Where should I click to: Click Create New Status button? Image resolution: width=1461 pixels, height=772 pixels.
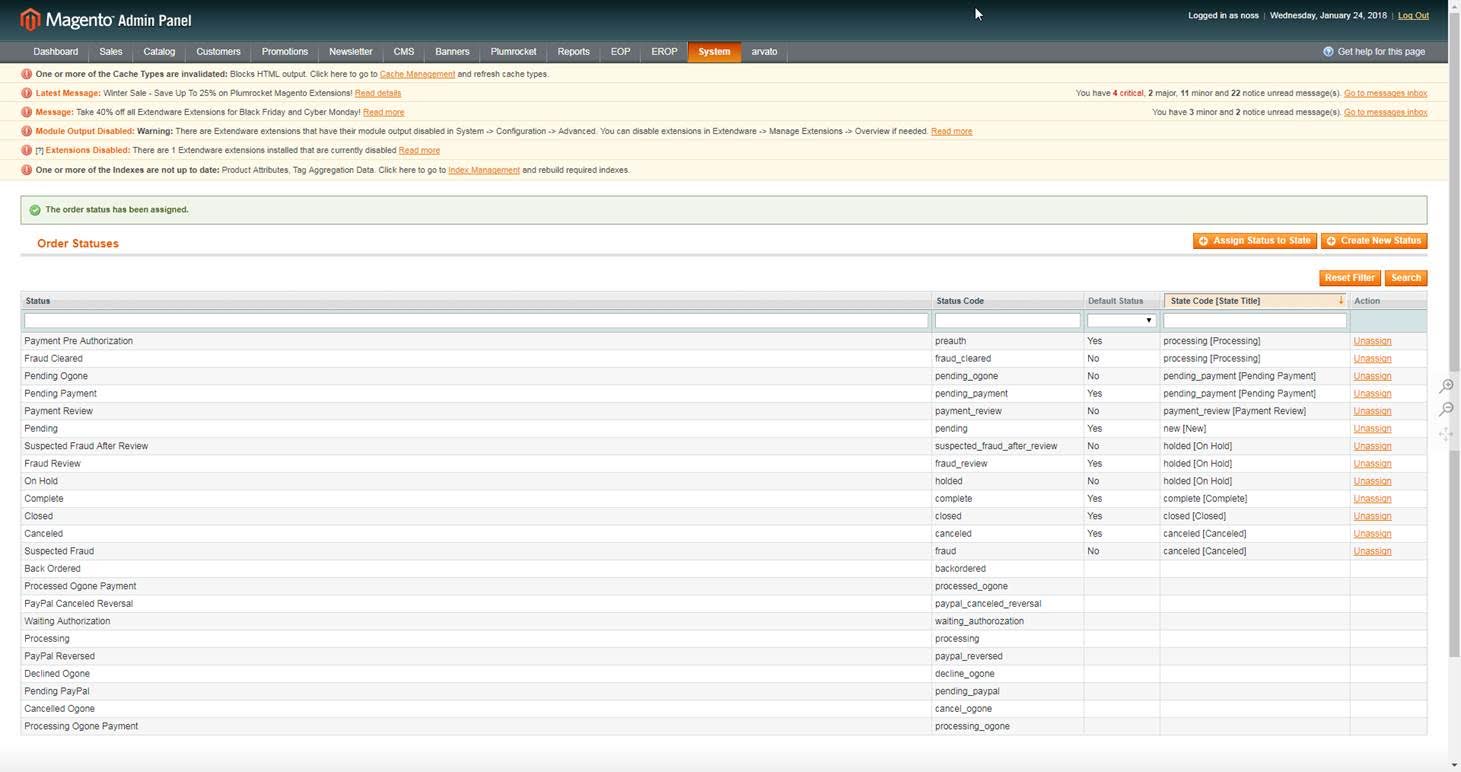click(x=1374, y=241)
